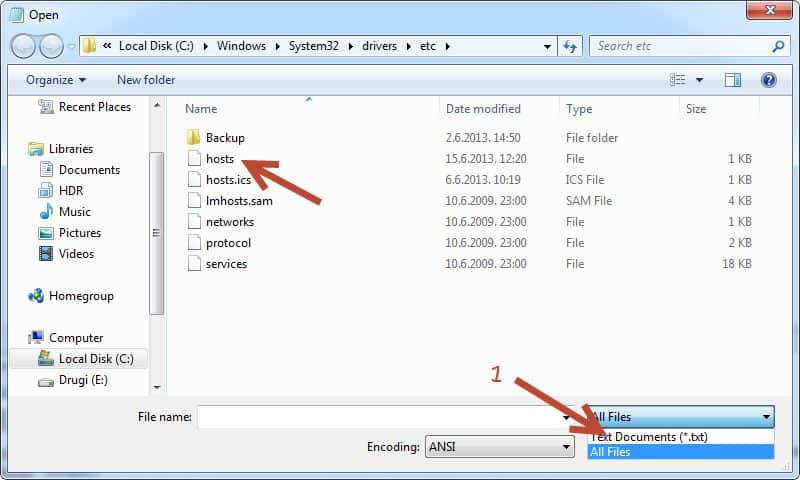Click the change view icon
The width and height of the screenshot is (800, 480).
coord(679,80)
